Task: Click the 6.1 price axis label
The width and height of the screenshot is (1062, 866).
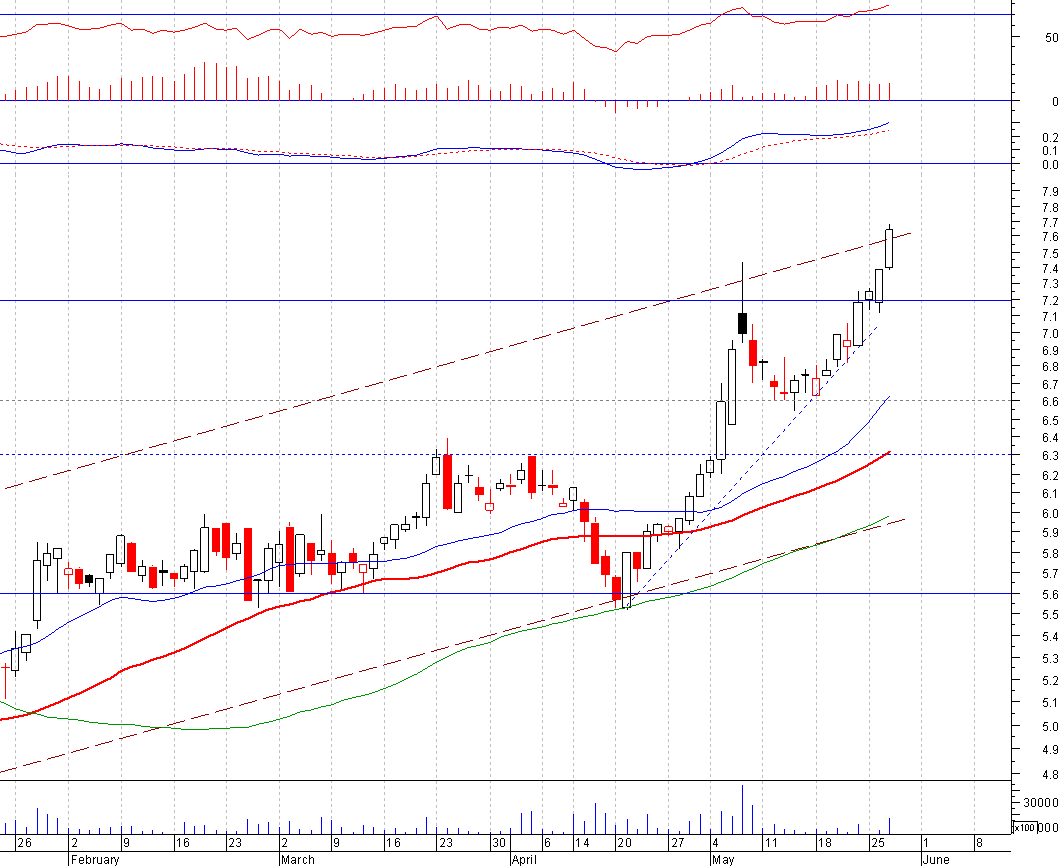Action: 1050,494
